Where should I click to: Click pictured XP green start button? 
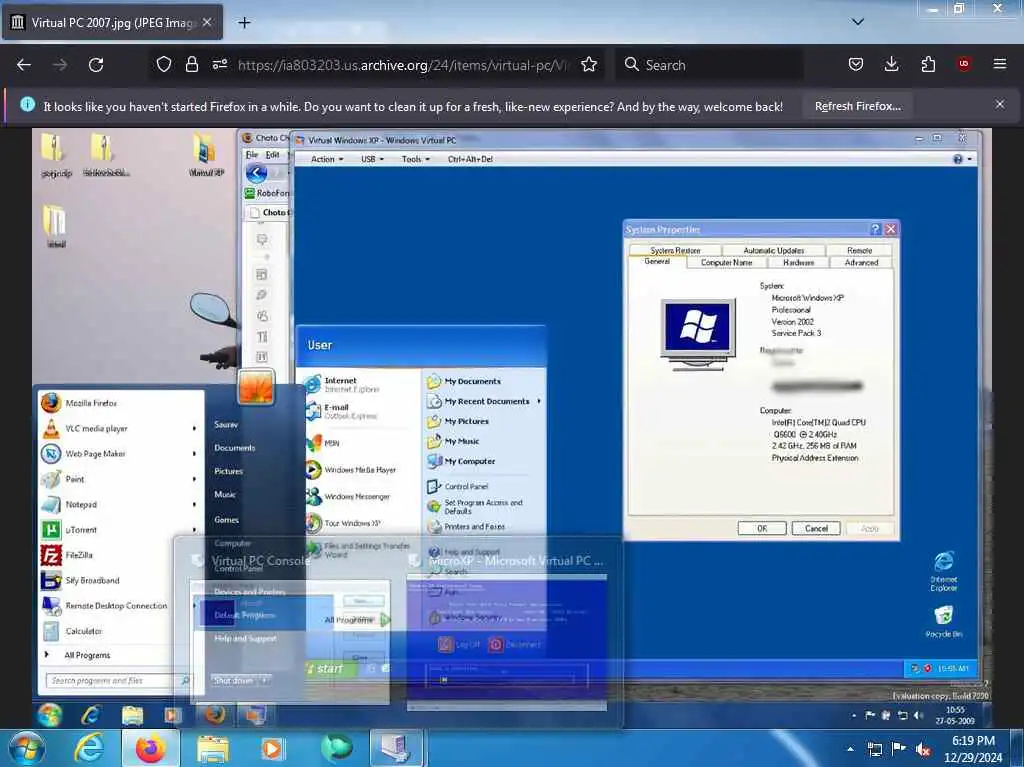coord(331,668)
